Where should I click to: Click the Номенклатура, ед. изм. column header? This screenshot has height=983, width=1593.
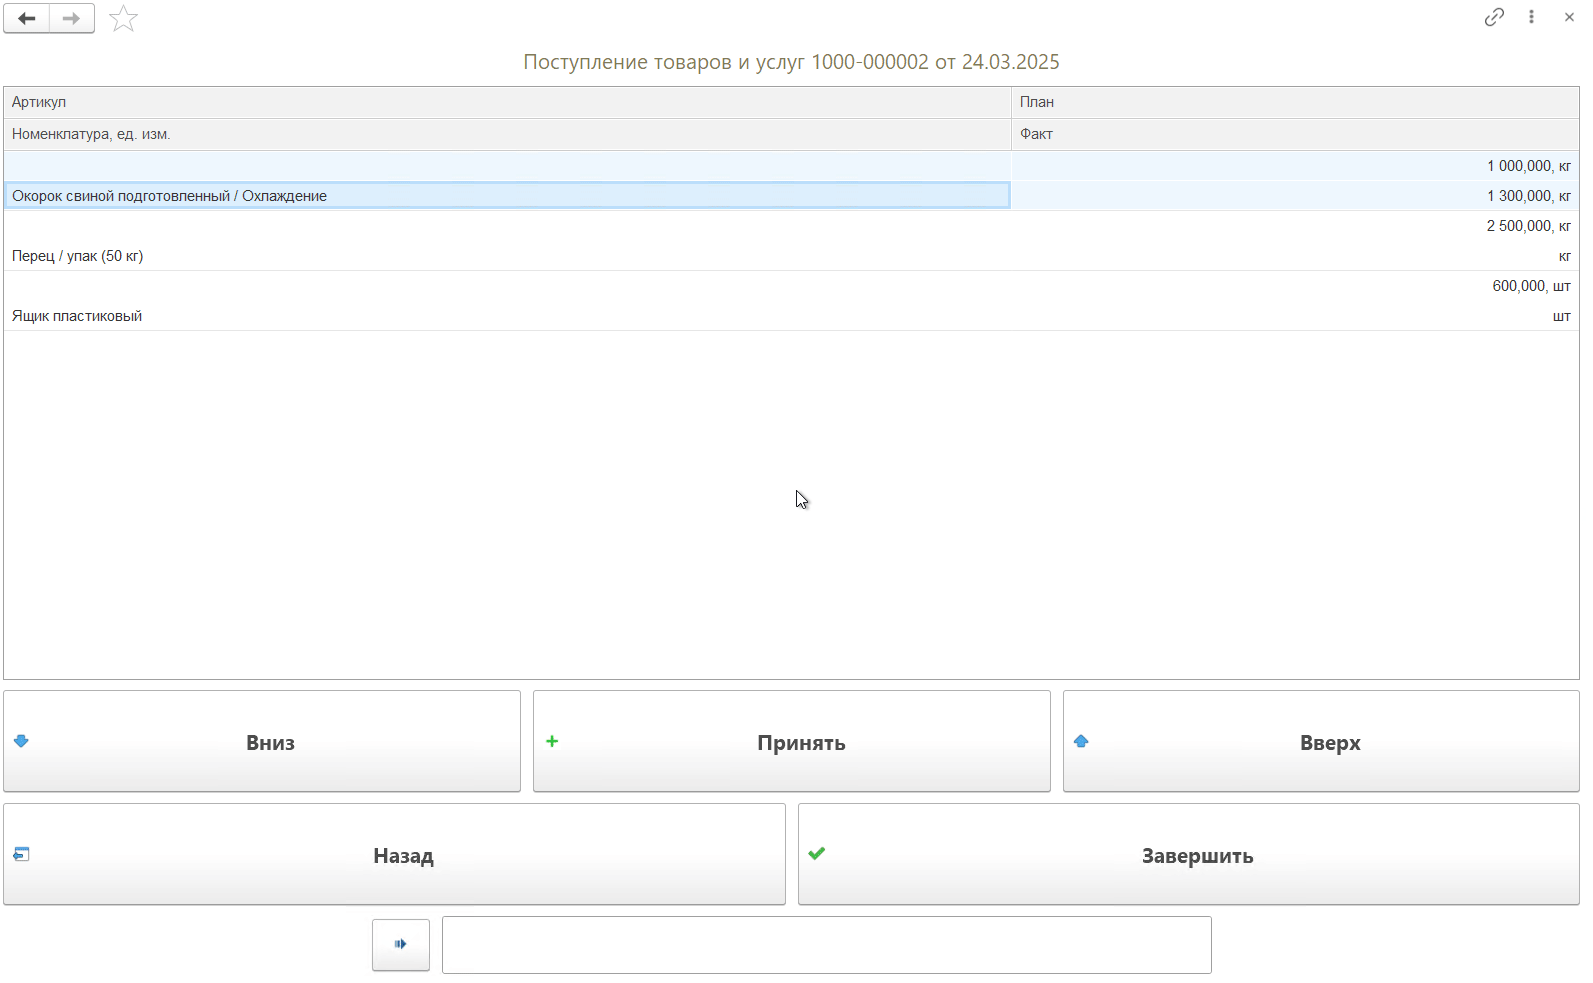pyautogui.click(x=506, y=134)
